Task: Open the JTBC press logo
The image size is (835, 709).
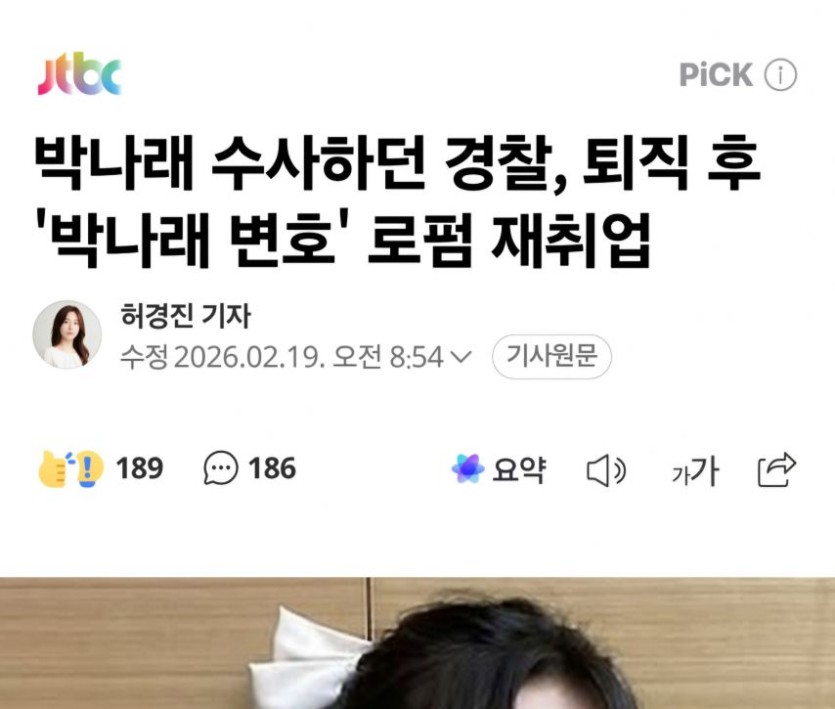Action: coord(79,74)
